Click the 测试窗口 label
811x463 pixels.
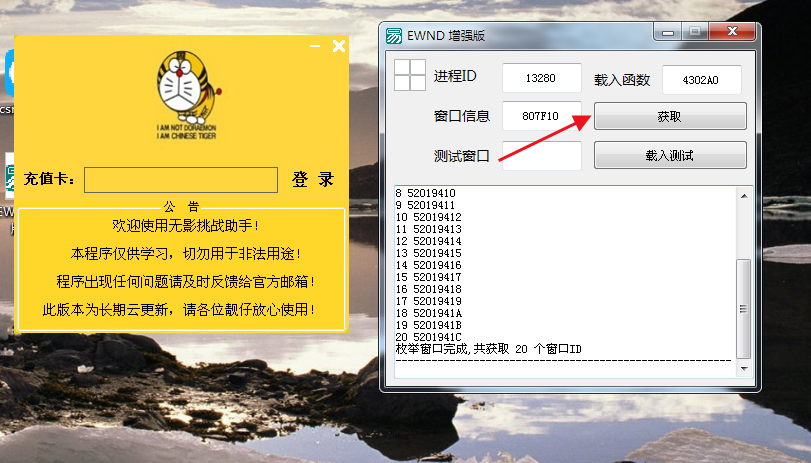coord(461,156)
